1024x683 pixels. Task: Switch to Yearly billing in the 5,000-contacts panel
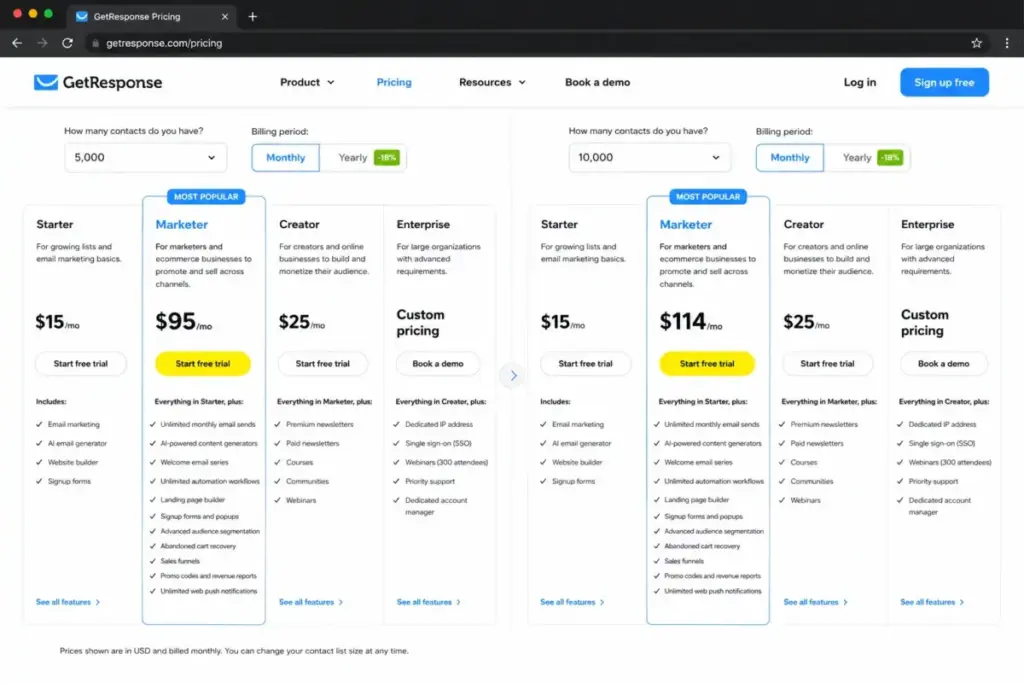362,157
